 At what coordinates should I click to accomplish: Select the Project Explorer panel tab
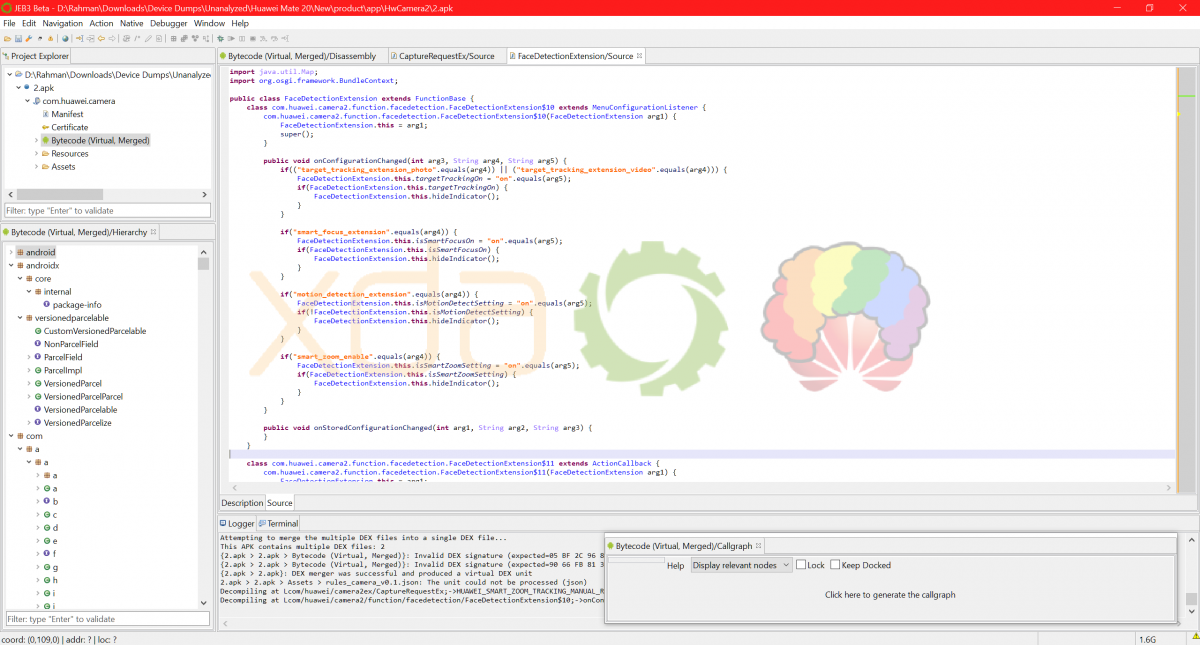pyautogui.click(x=36, y=56)
